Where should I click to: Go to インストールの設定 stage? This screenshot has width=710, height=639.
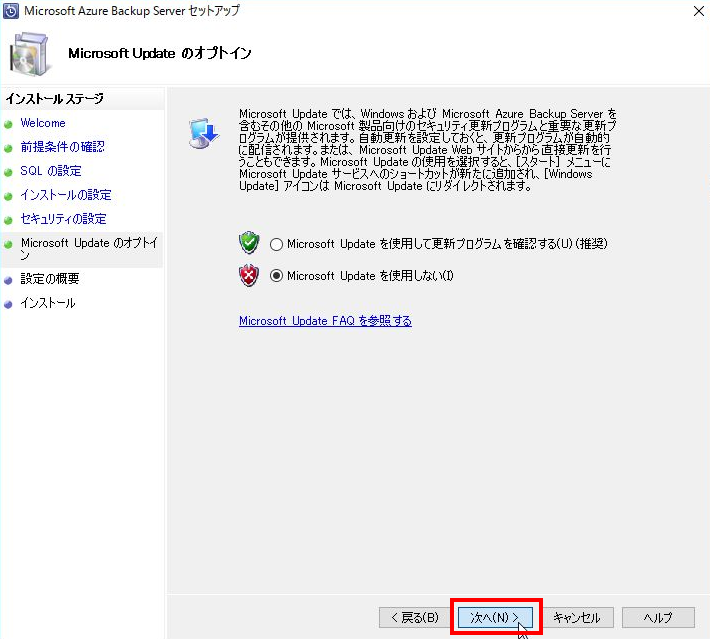click(x=66, y=195)
